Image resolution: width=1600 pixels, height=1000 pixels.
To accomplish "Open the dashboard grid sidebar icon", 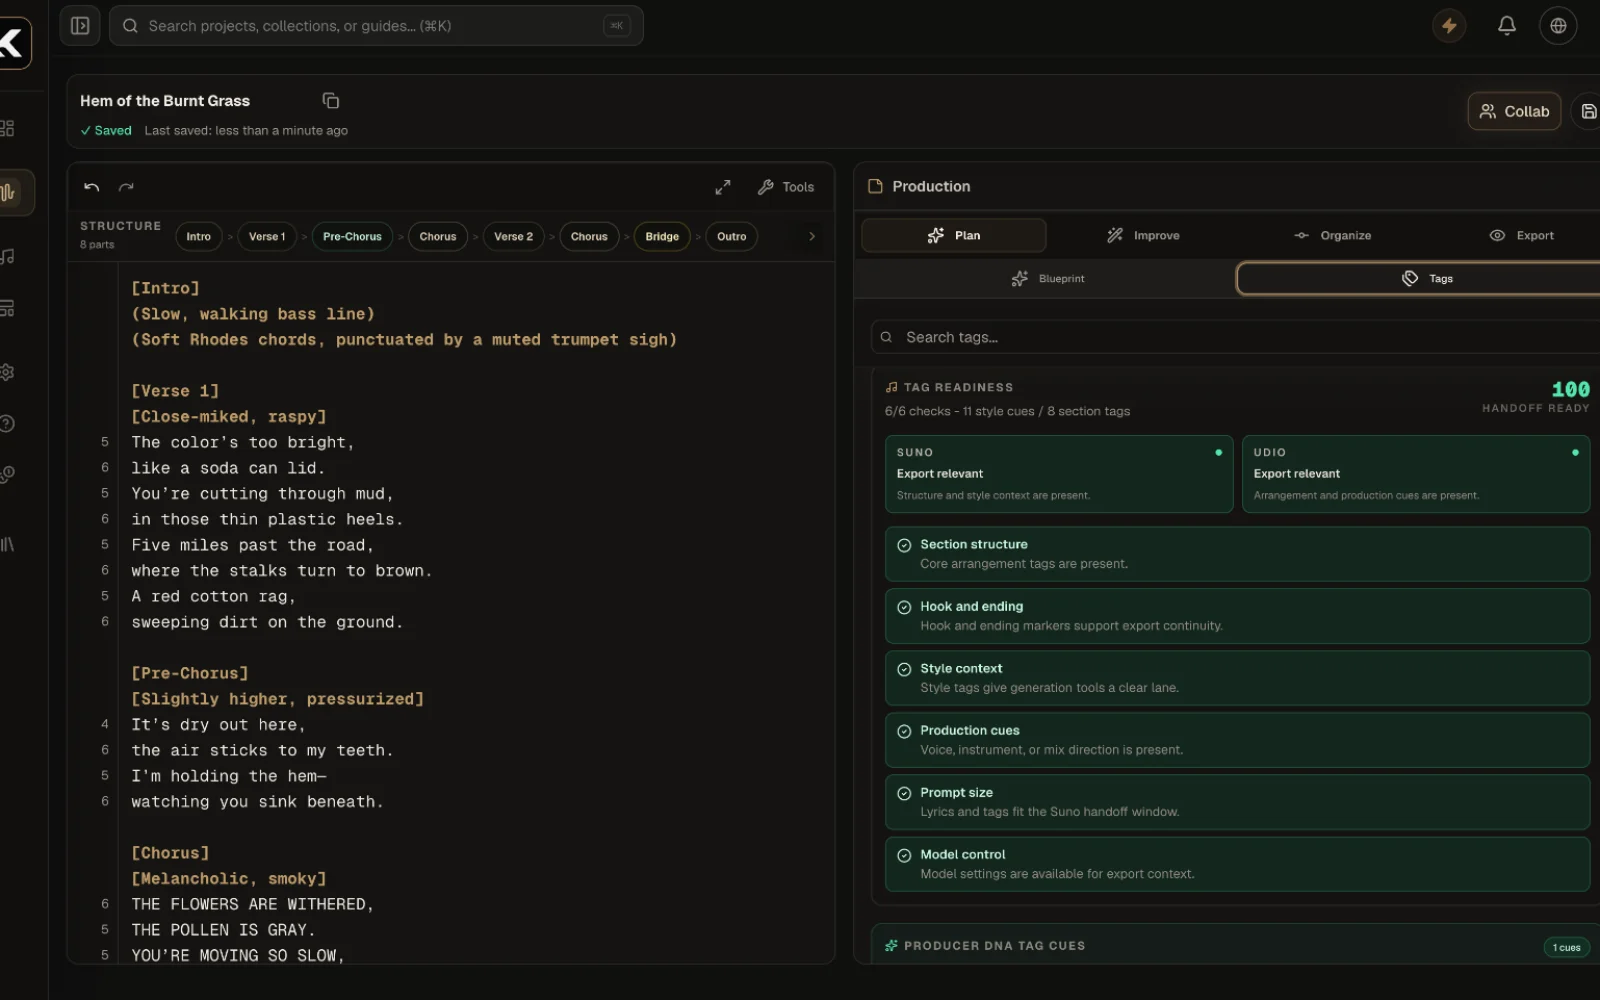I will click(7, 128).
